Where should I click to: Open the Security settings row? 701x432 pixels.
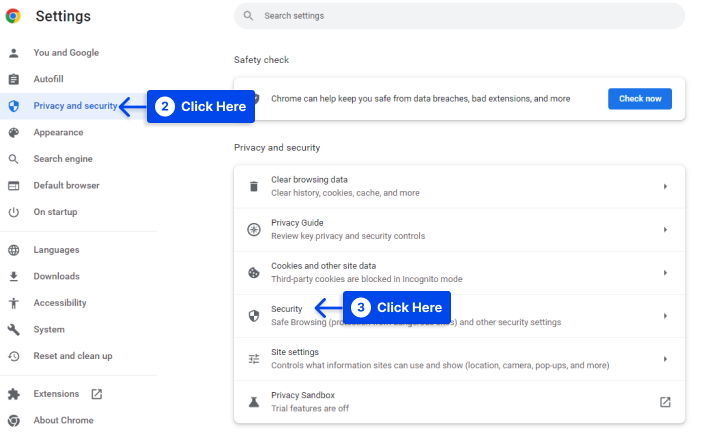459,316
